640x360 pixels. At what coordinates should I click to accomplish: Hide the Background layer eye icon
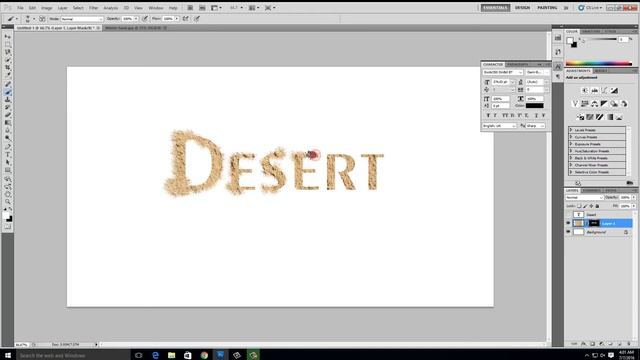click(x=568, y=232)
